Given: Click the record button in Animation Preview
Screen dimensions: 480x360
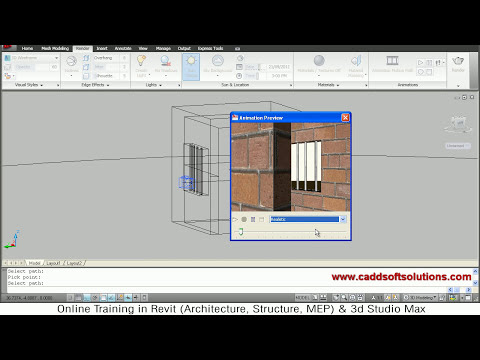Looking at the screenshot, I should 244,219.
